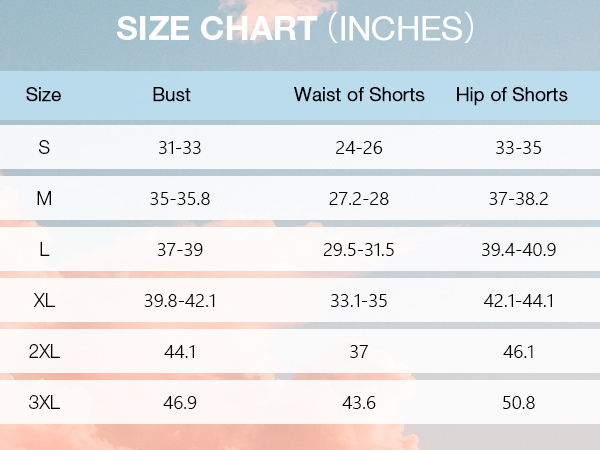Click the 46.9 bust value
The height and width of the screenshot is (450, 600).
click(179, 403)
